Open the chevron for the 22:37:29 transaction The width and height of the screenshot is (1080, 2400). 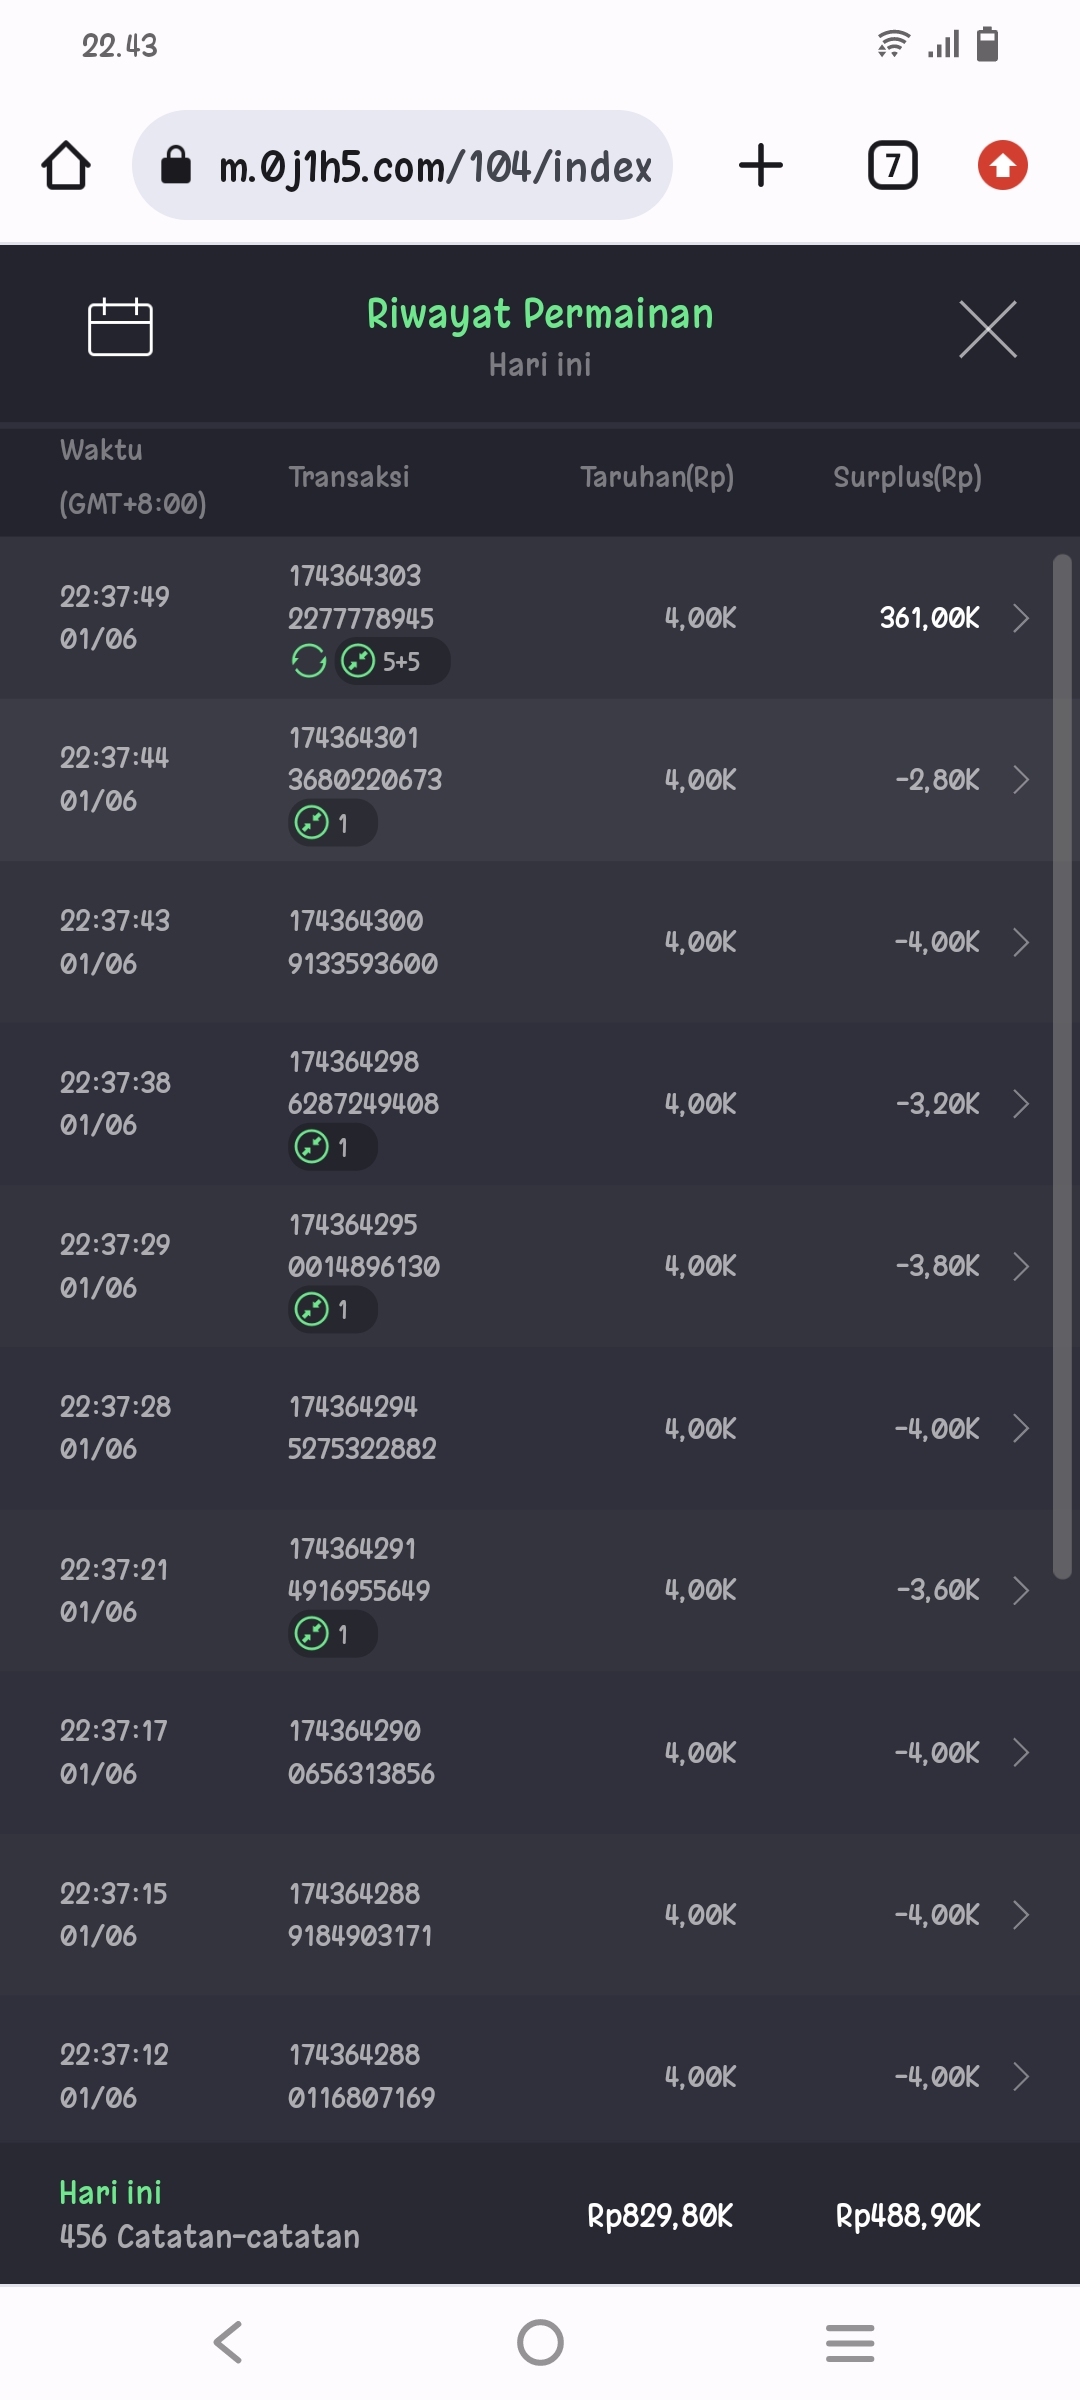point(1020,1266)
